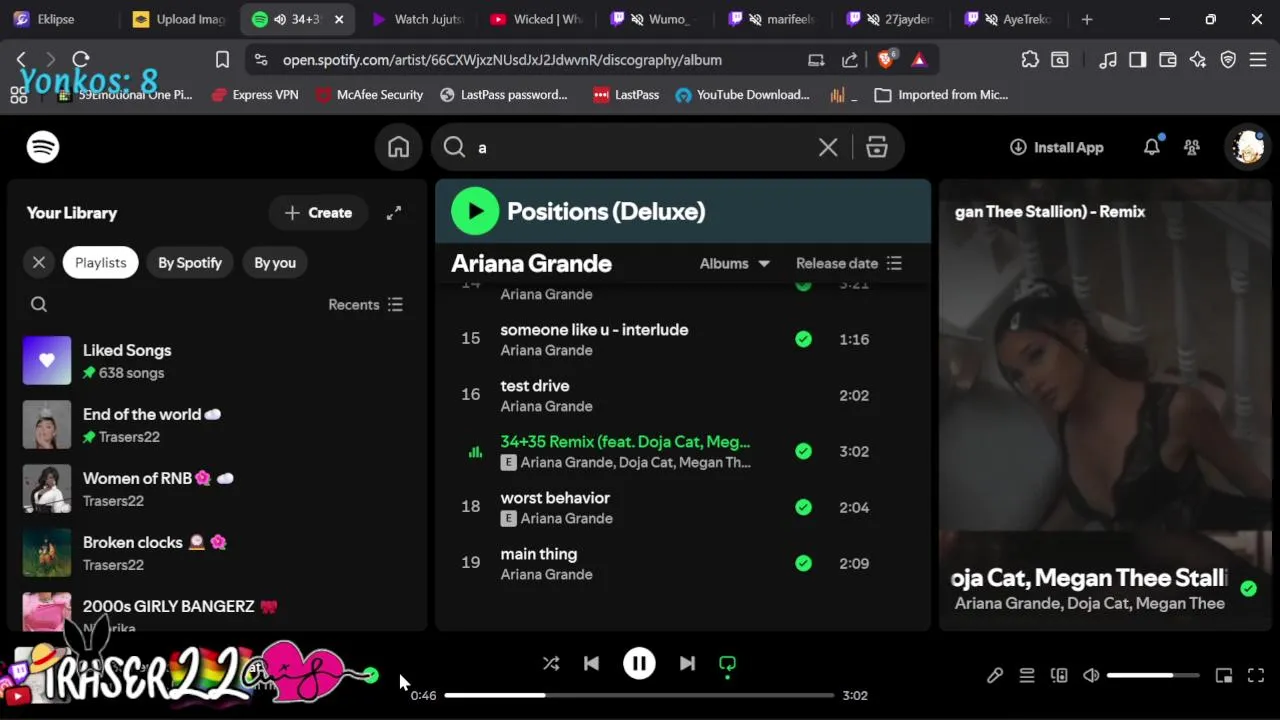Filter library By you
This screenshot has height=720, width=1280.
[x=275, y=263]
